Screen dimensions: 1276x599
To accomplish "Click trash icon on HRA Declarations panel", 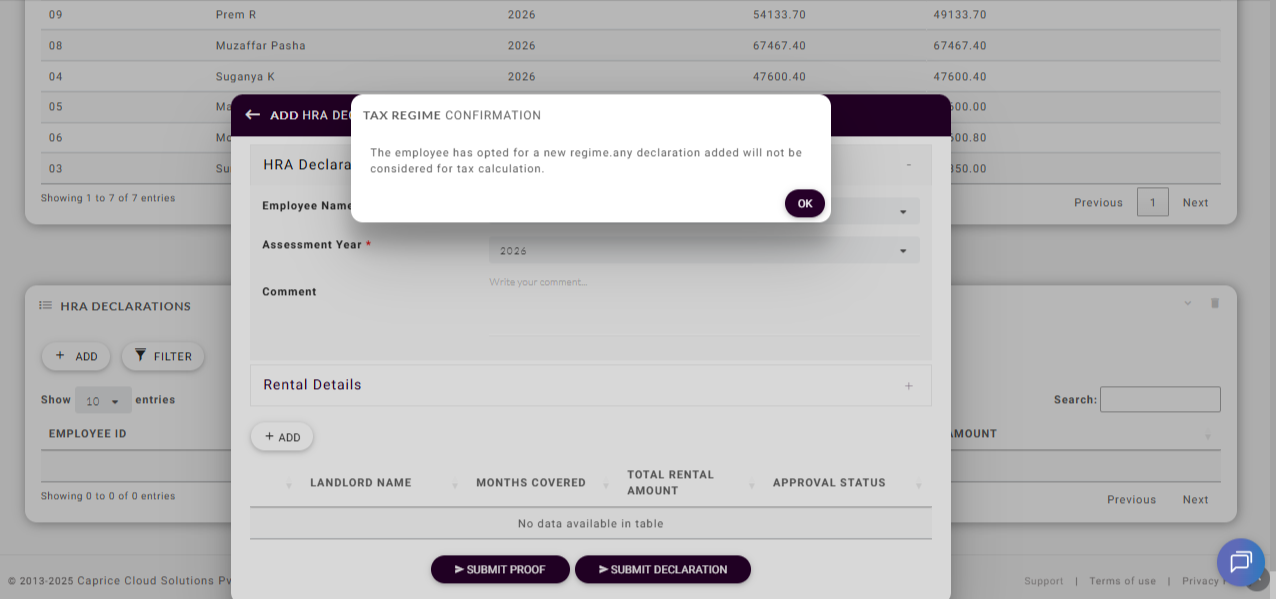I will click(1215, 303).
